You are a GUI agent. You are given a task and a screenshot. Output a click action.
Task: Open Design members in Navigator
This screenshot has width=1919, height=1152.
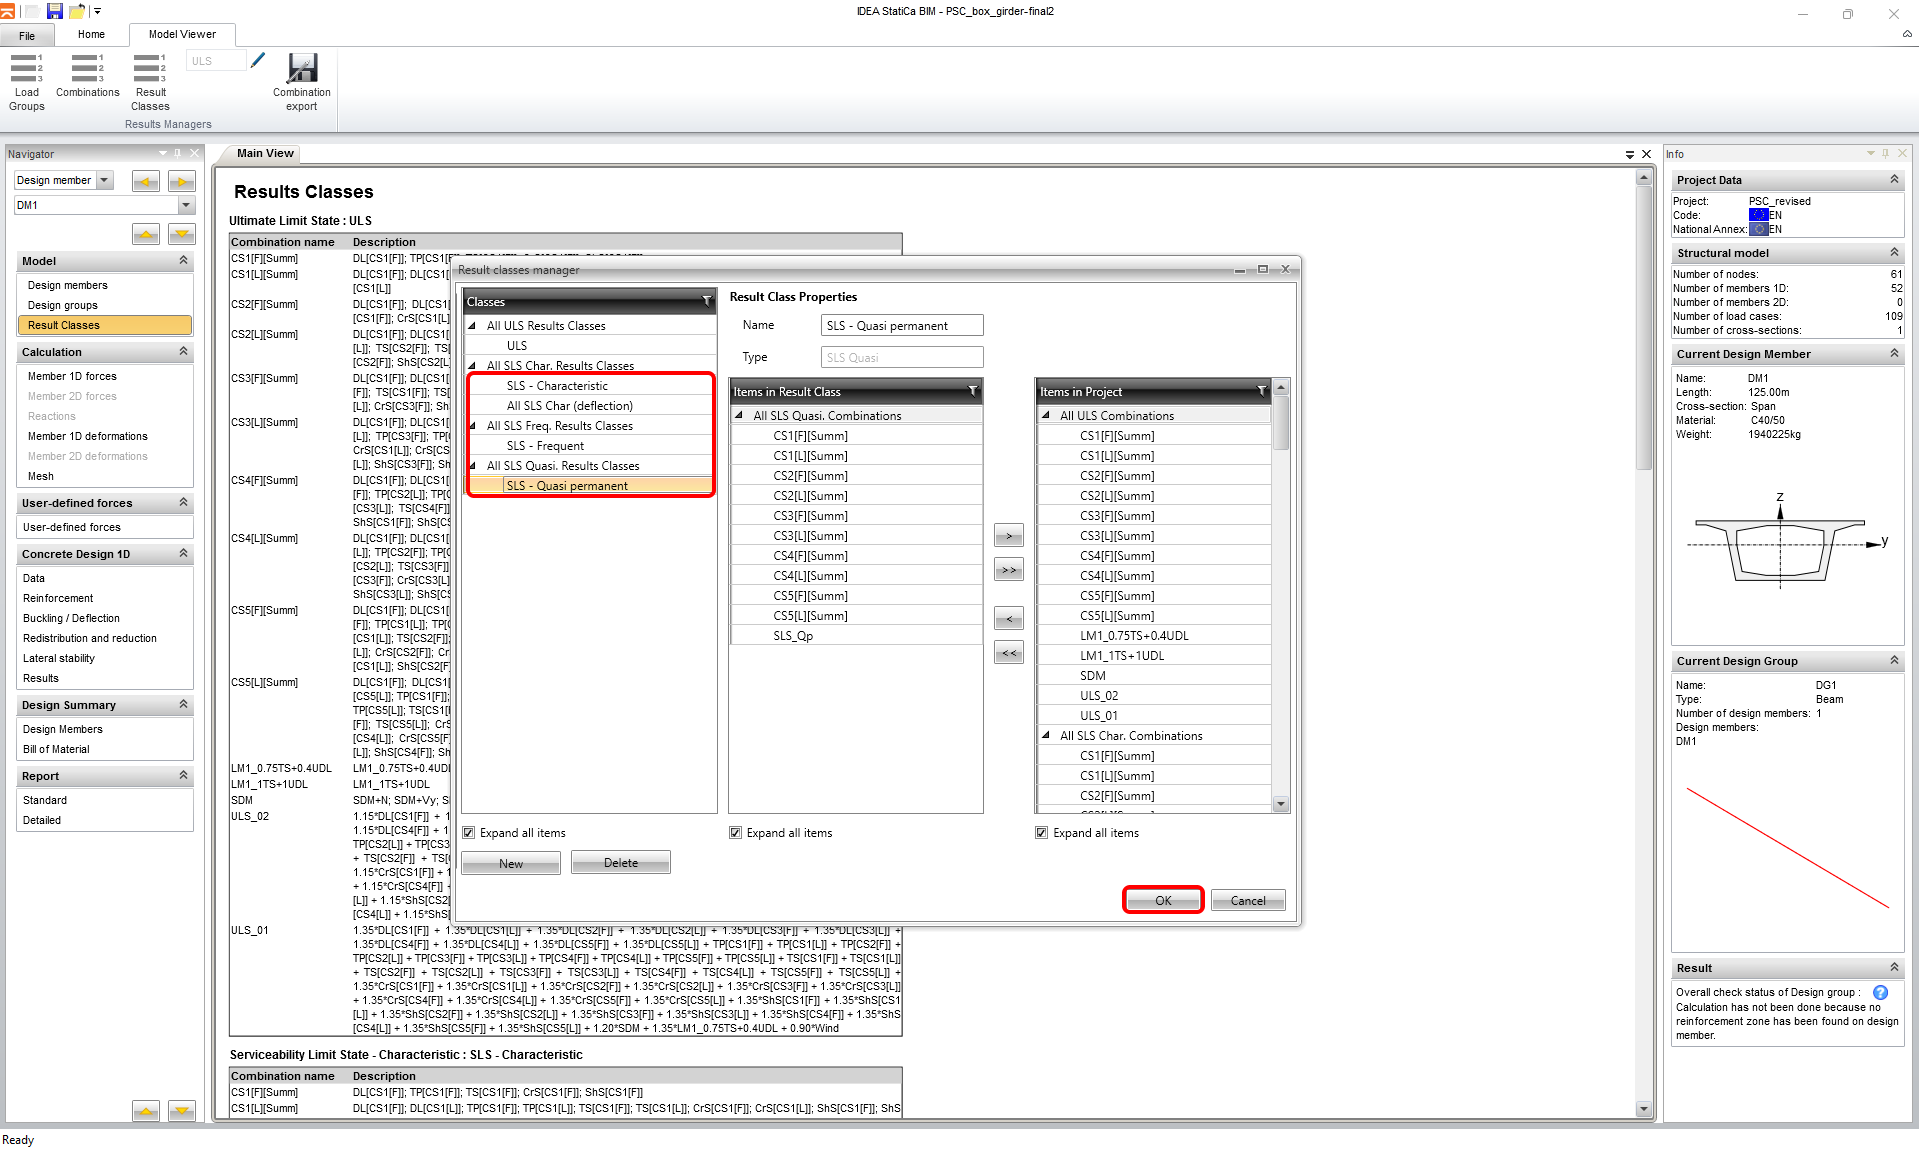point(68,285)
